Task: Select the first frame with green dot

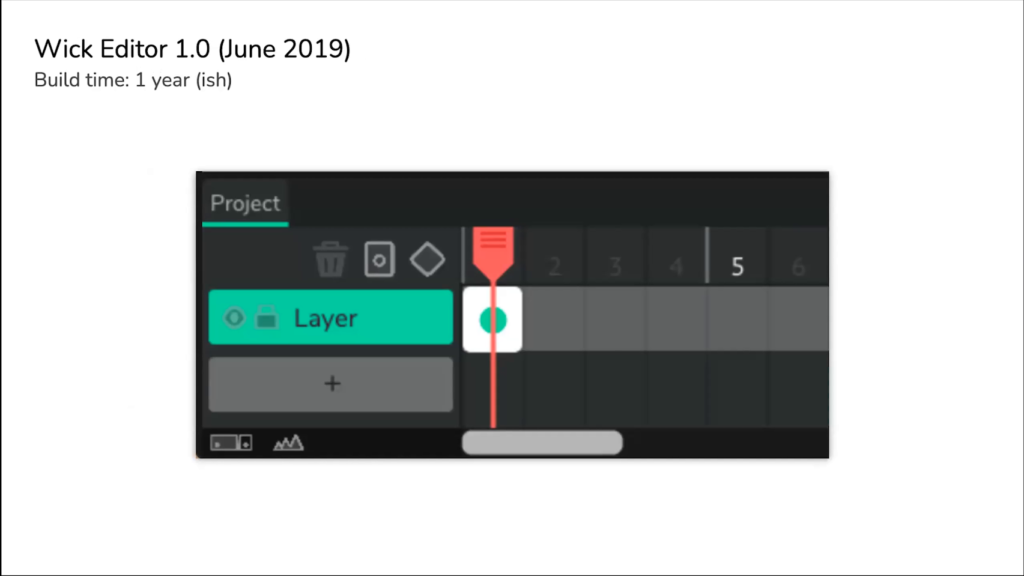Action: click(492, 319)
